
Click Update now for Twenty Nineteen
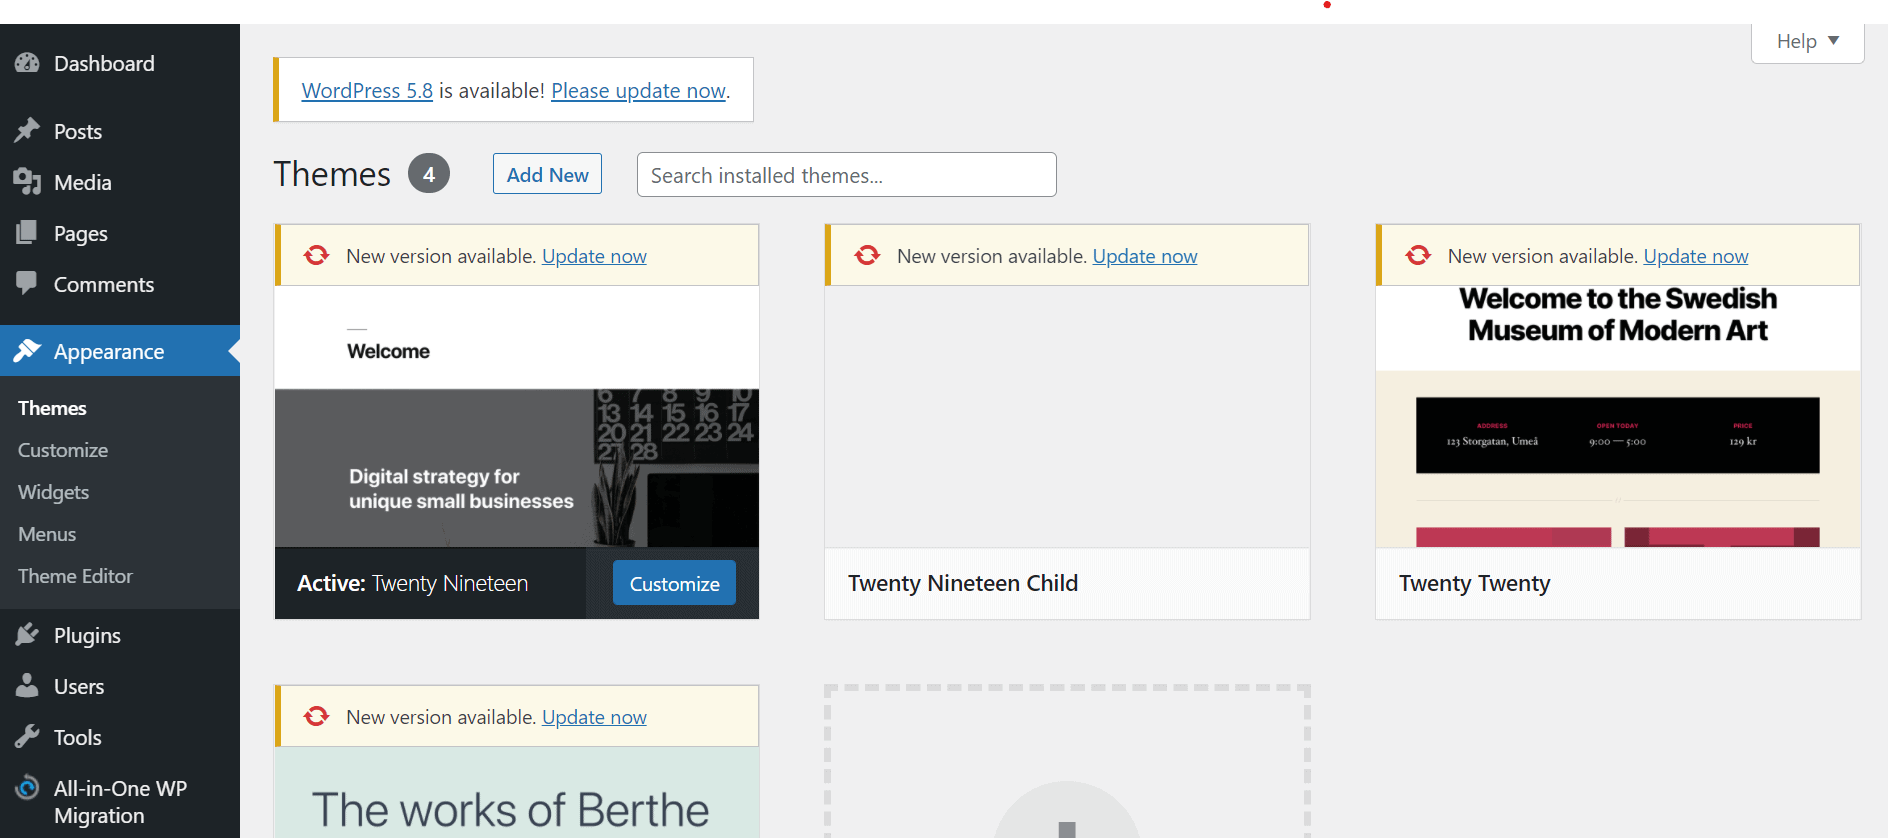pos(594,256)
